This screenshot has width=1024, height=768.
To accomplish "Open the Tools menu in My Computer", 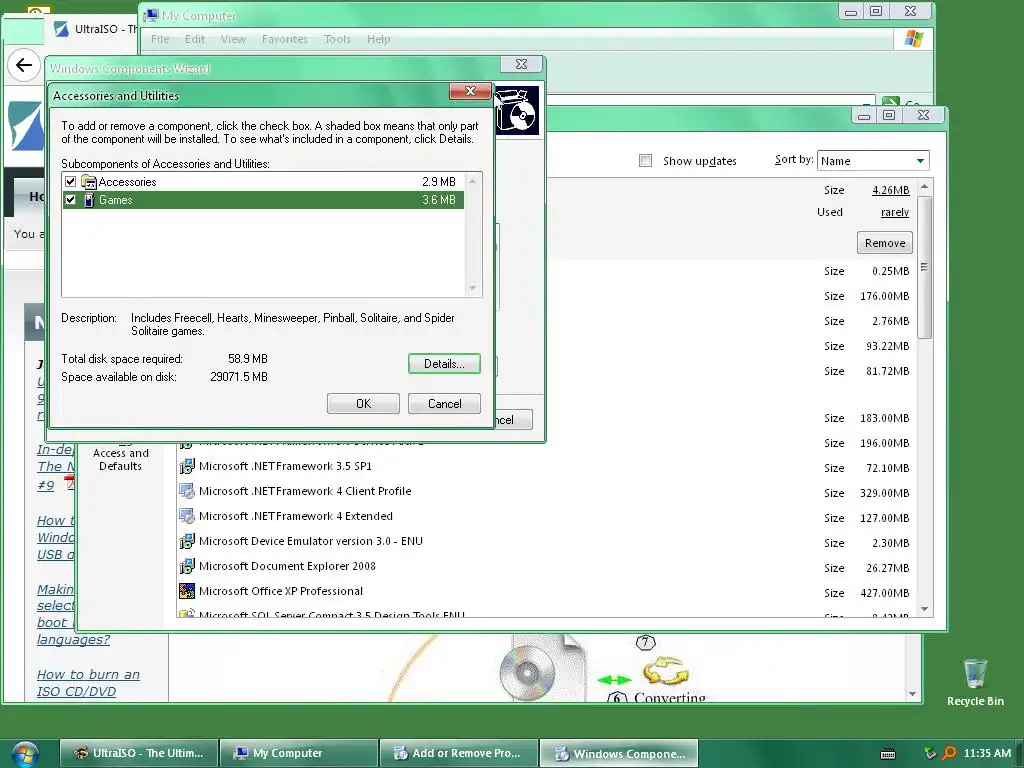I will [x=337, y=39].
